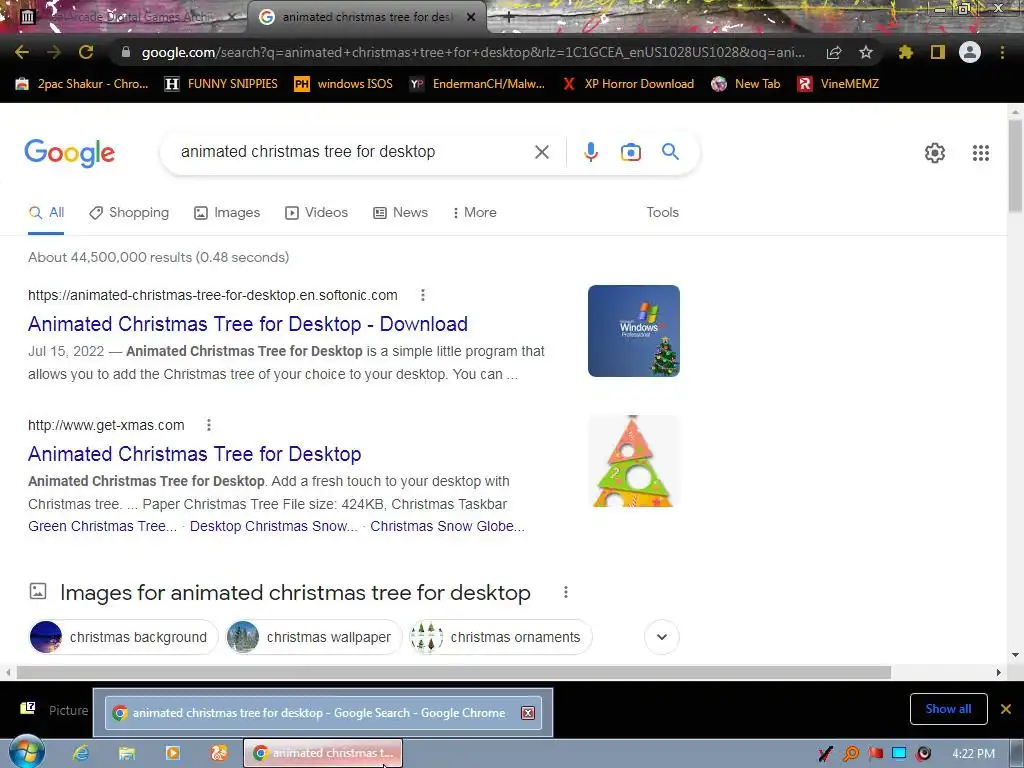Click the Chrome taskbar button
Screen dimensions: 1024x768
click(x=323, y=753)
